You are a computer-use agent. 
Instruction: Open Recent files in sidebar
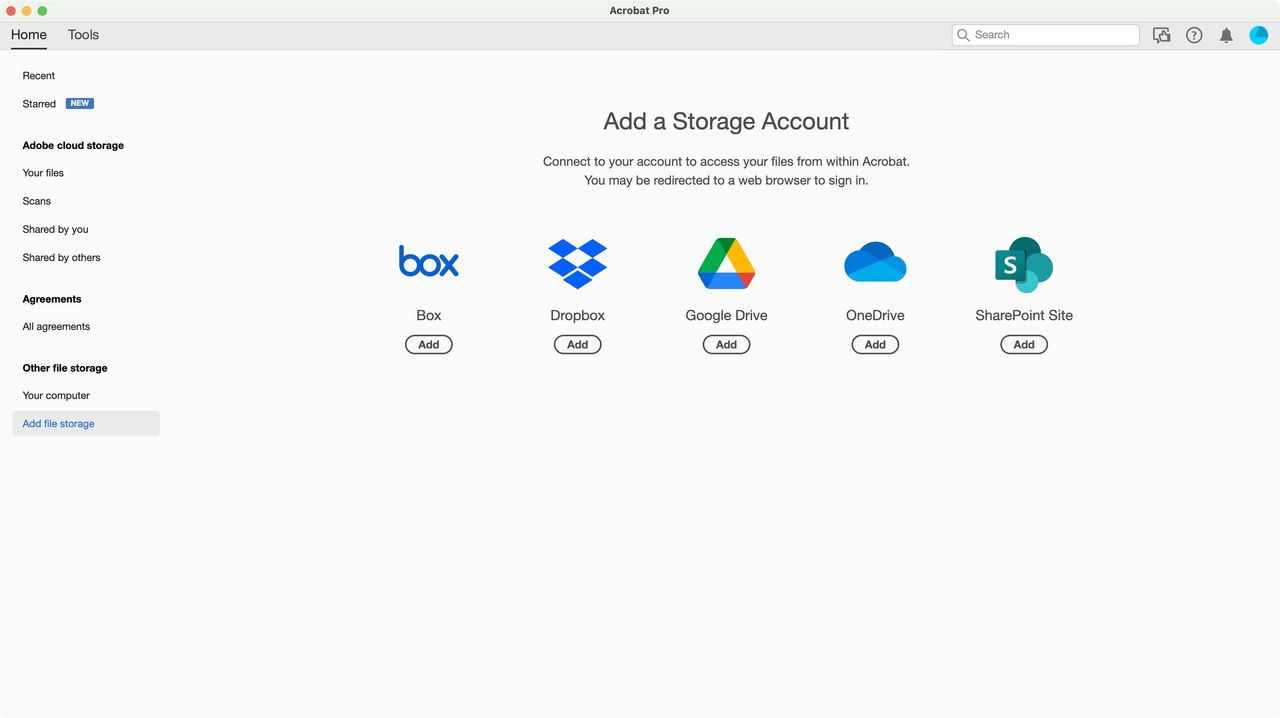click(39, 76)
